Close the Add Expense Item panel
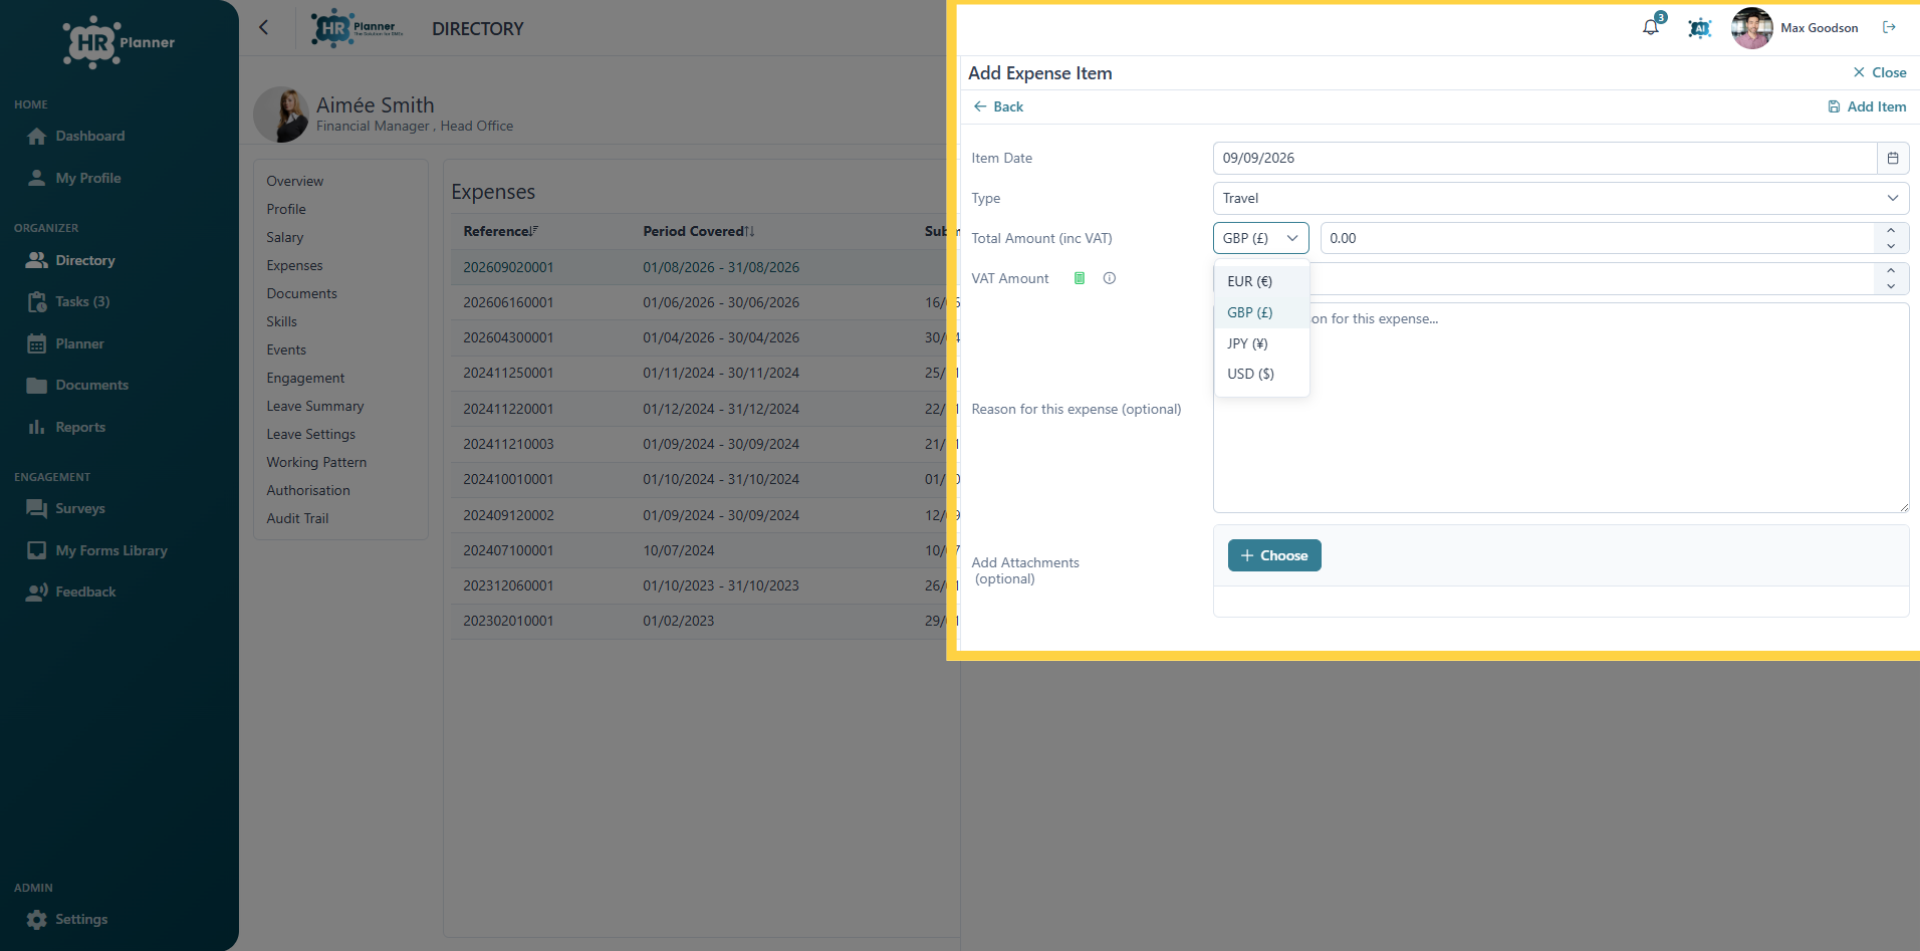This screenshot has width=1920, height=951. [x=1880, y=73]
